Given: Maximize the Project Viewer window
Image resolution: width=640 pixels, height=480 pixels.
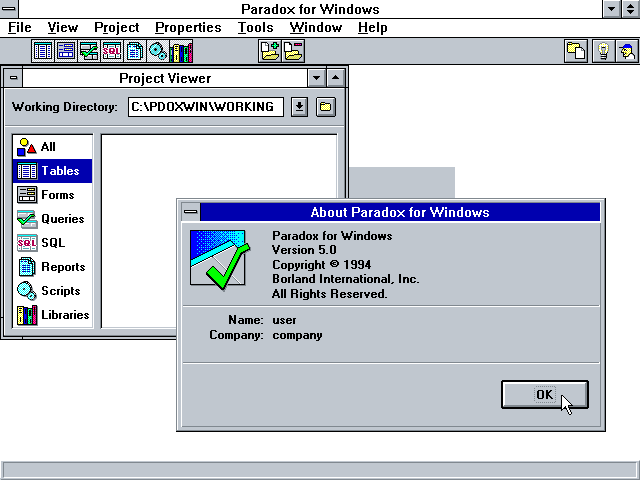Looking at the screenshot, I should tap(336, 78).
